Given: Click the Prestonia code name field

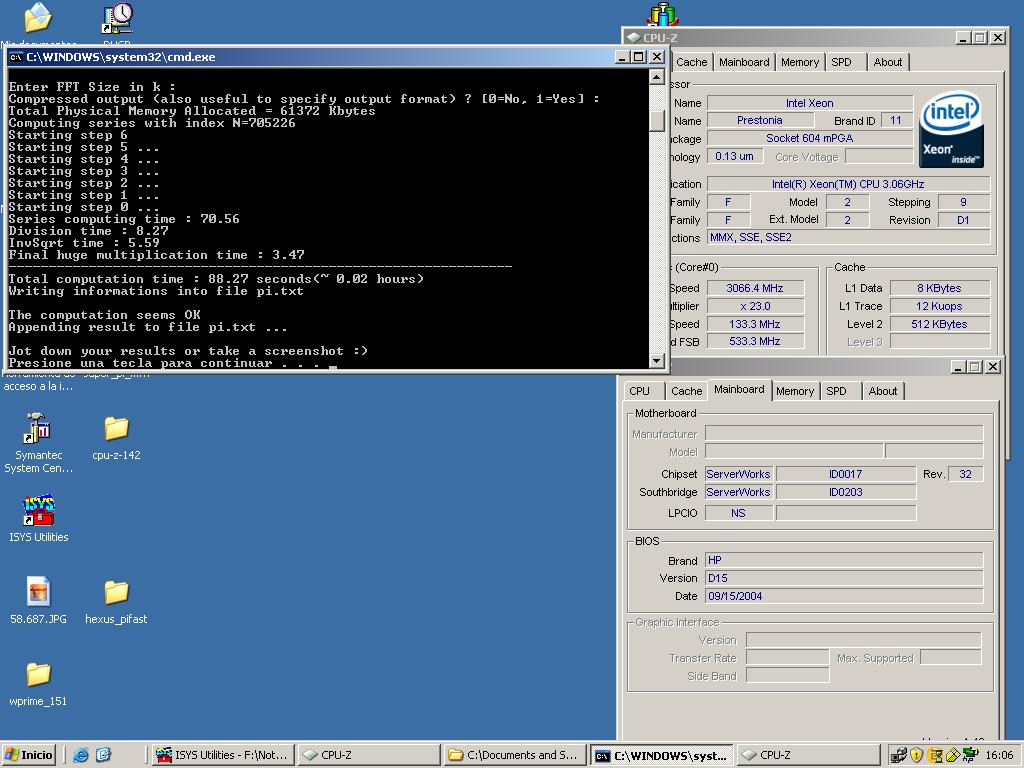Looking at the screenshot, I should (x=760, y=120).
